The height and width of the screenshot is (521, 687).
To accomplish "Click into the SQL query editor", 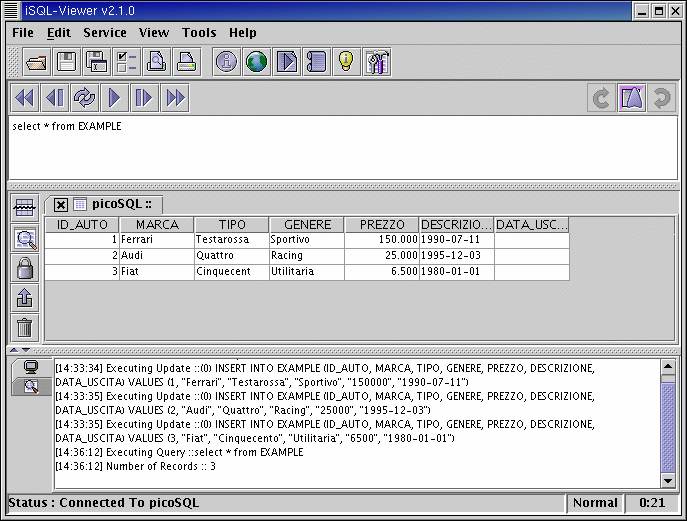I will (344, 148).
